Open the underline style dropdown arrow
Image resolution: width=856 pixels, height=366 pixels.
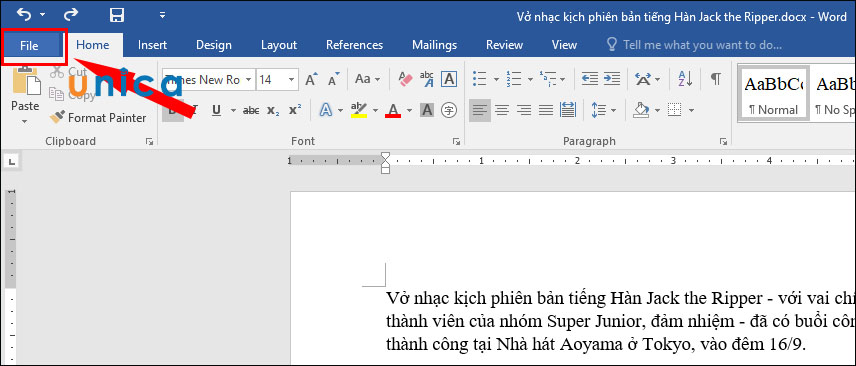[233, 111]
